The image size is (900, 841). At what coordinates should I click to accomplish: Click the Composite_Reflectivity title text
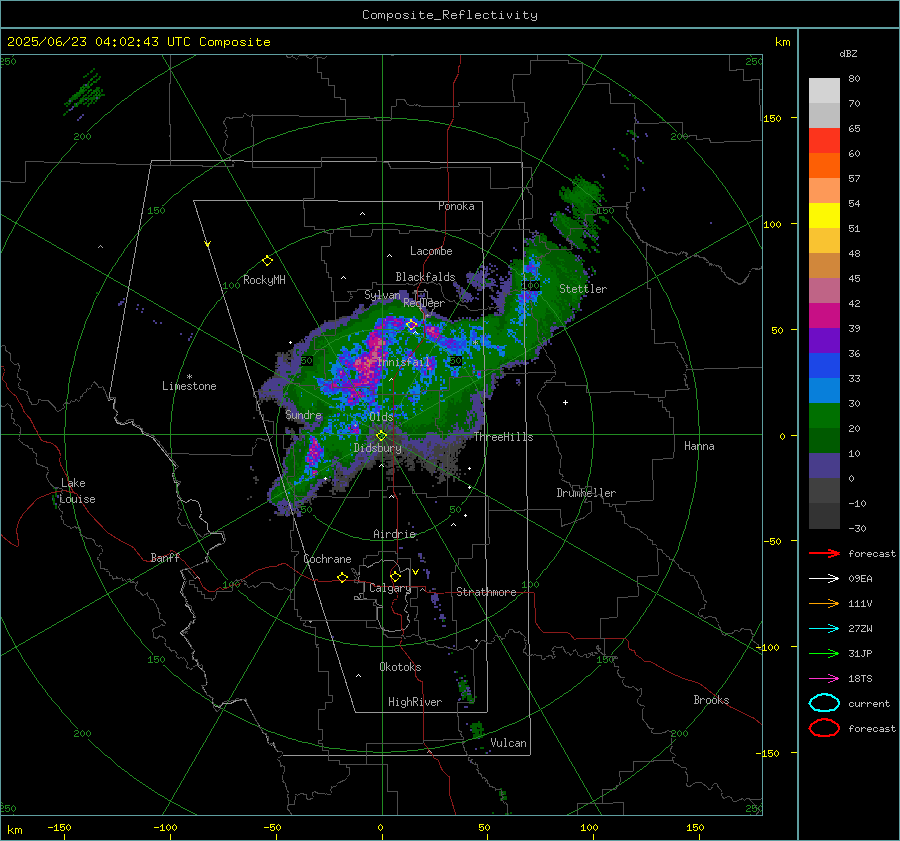(x=449, y=15)
